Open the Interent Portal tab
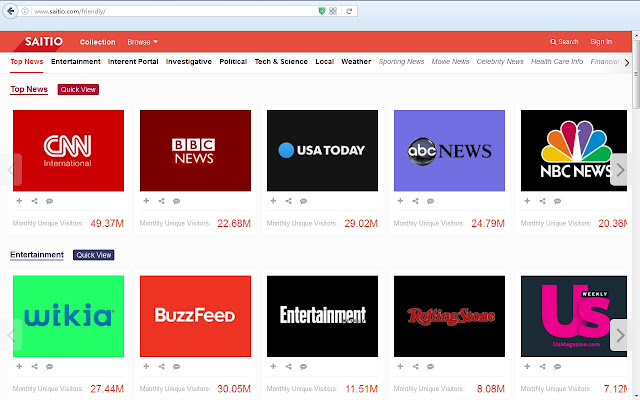Viewport: 640px width, 400px height. (x=133, y=62)
